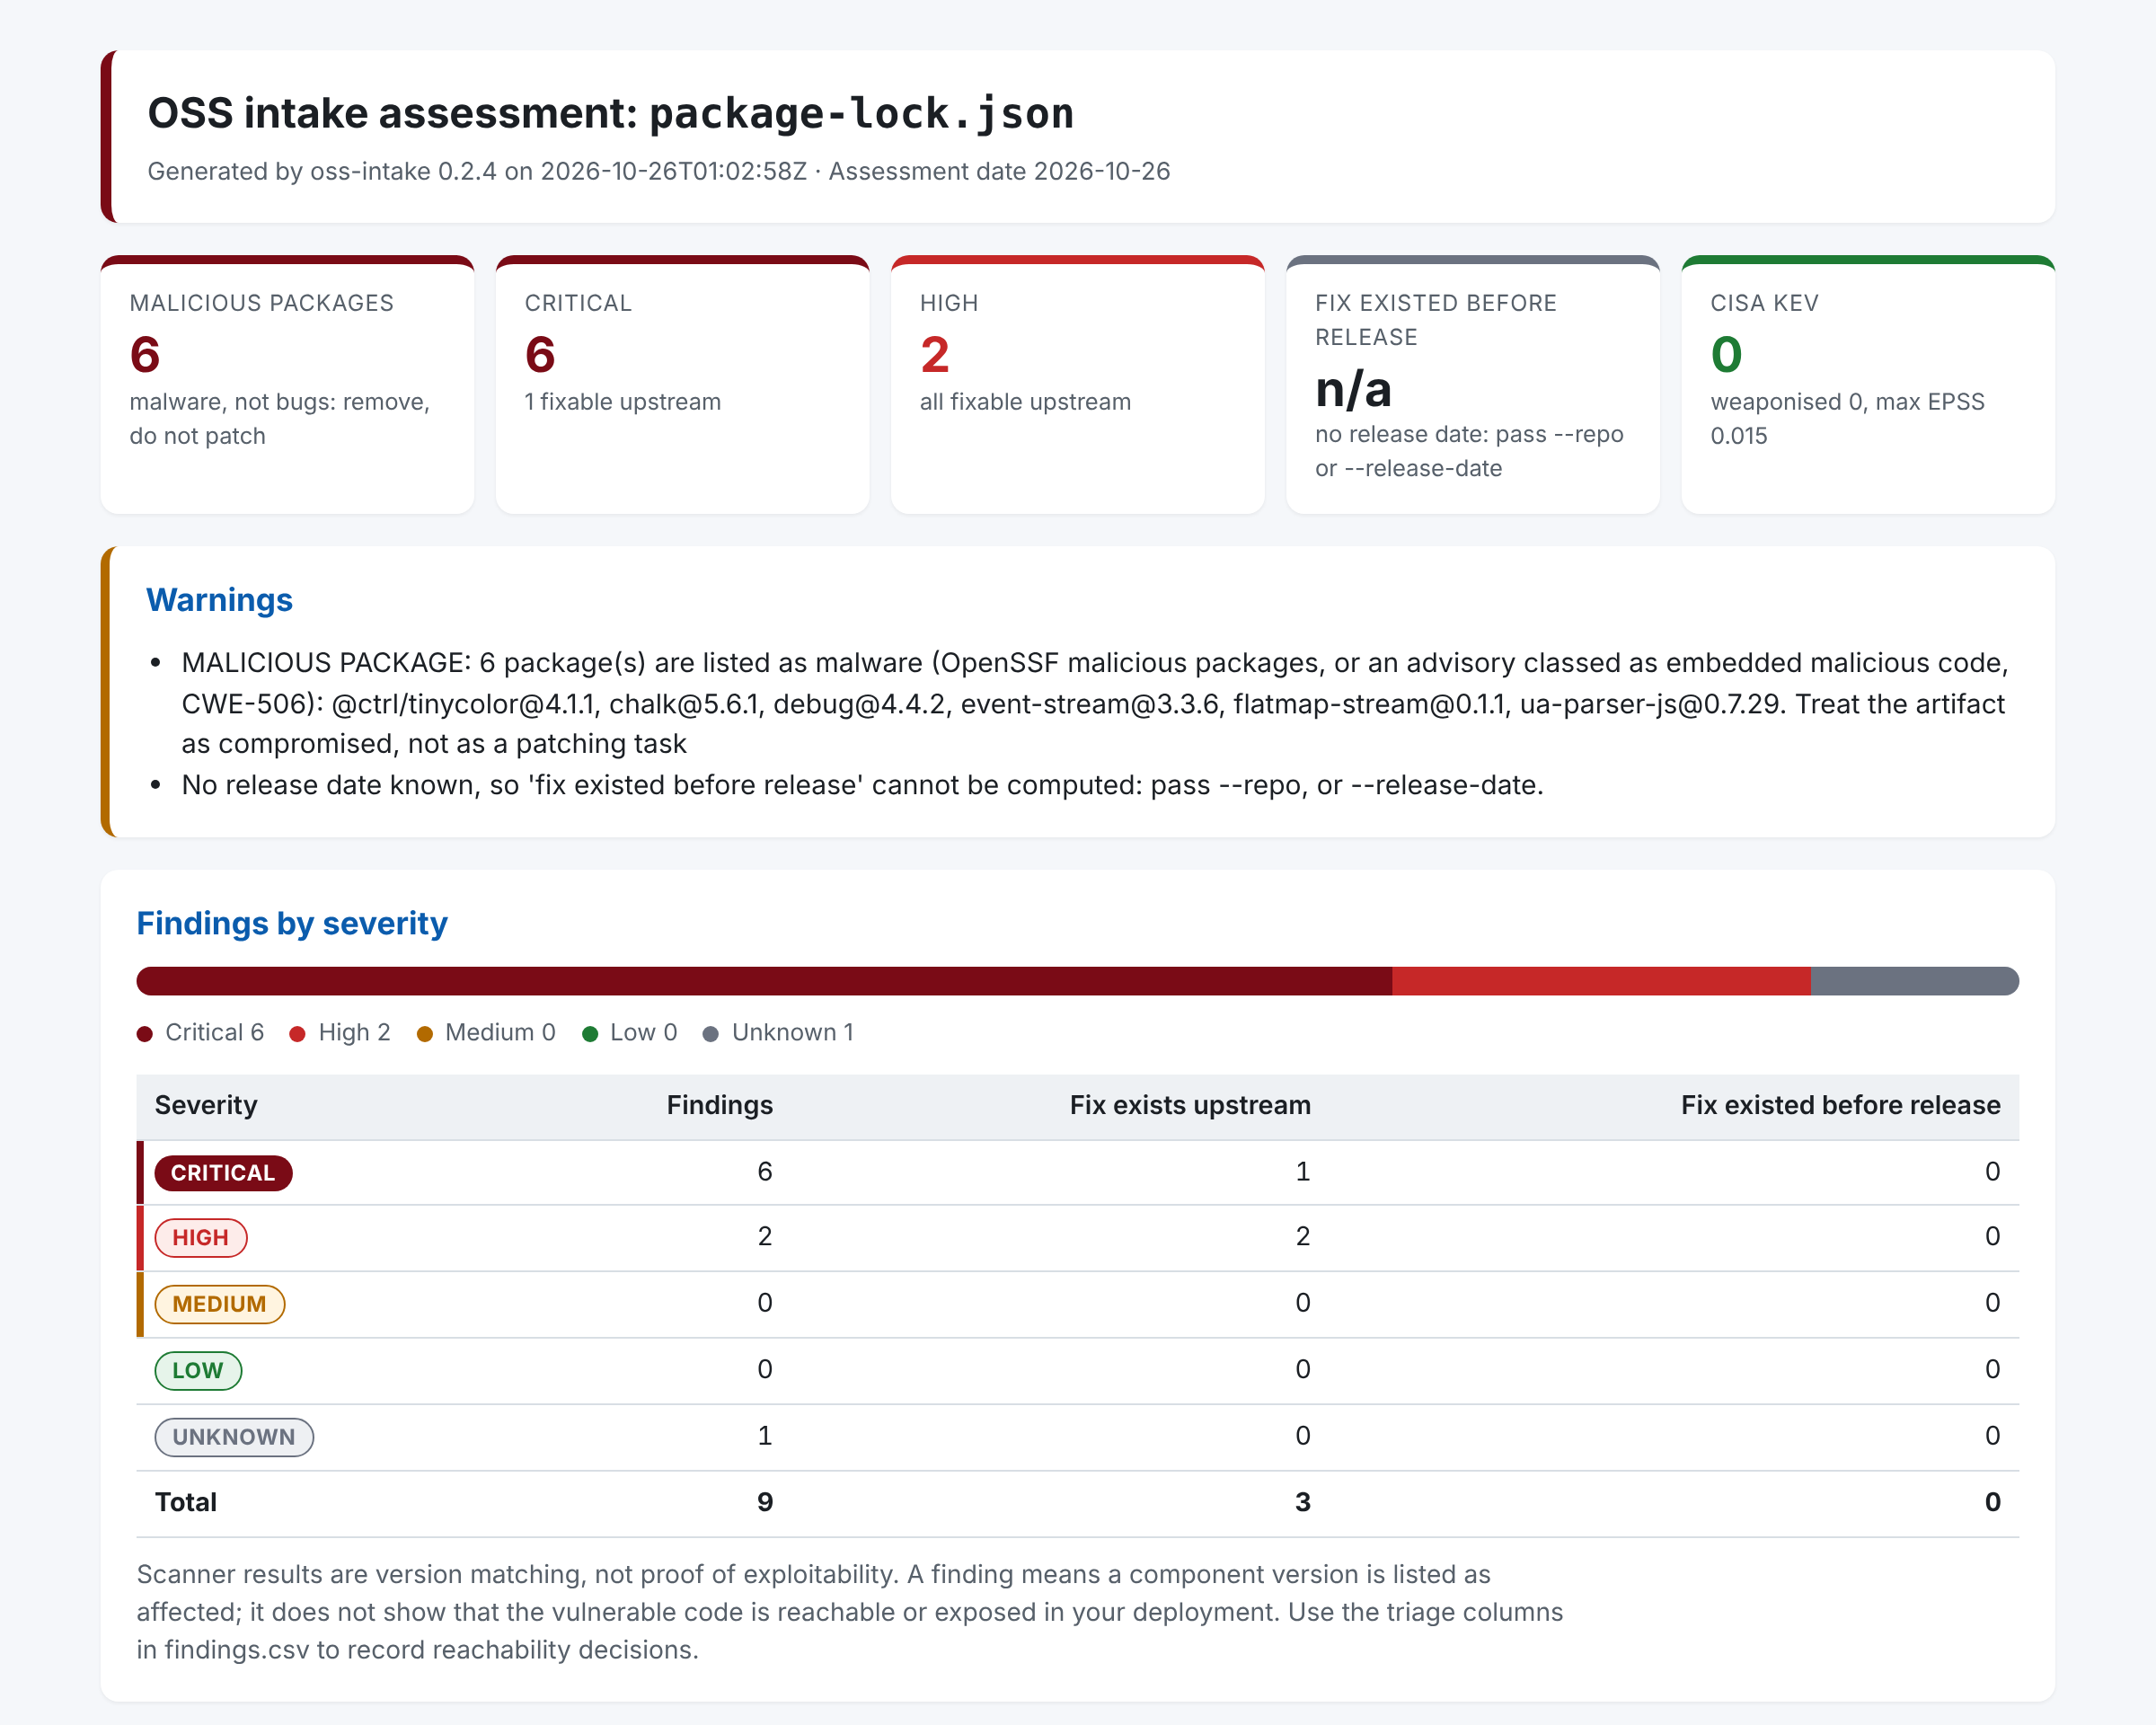
Task: Click the Unknown 1 legend dot
Action: (711, 1034)
